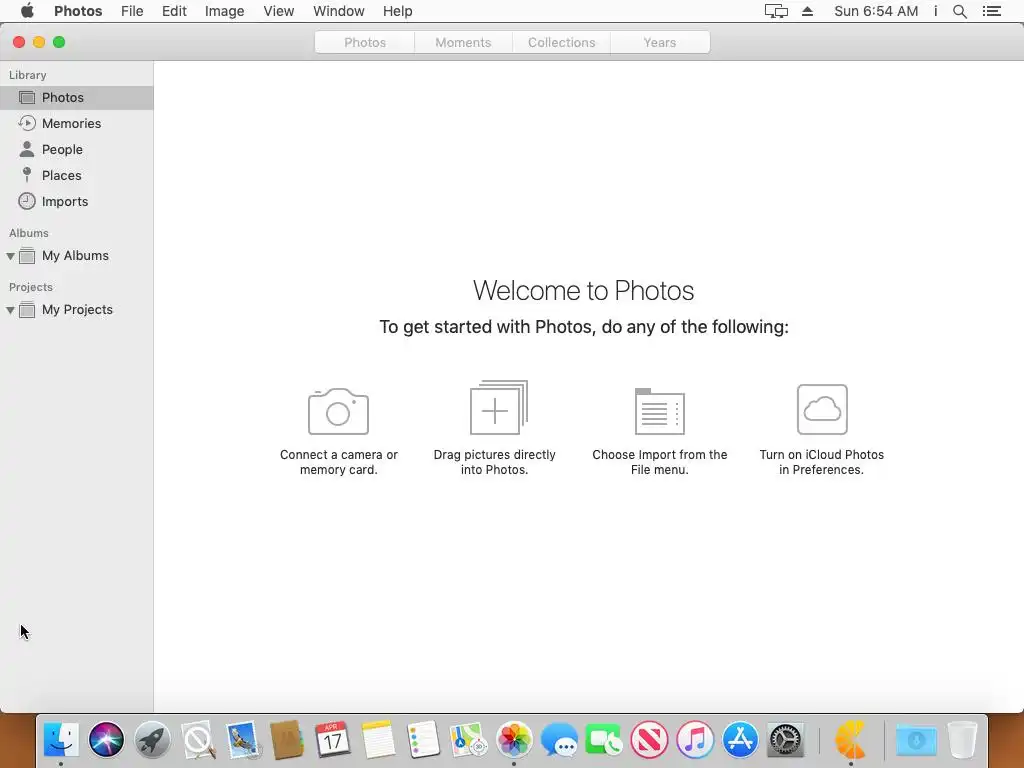Click the Safari placeholder icon in the Dock
1024x768 pixels.
[198, 740]
